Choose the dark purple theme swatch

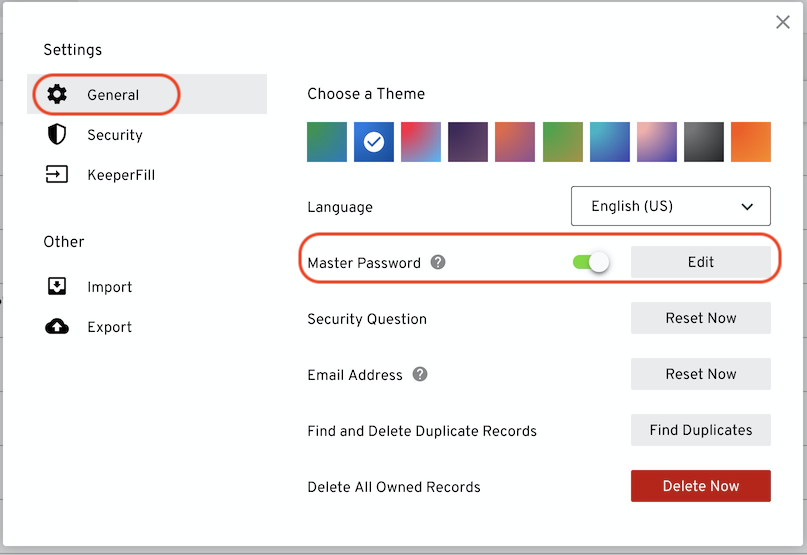coord(468,142)
